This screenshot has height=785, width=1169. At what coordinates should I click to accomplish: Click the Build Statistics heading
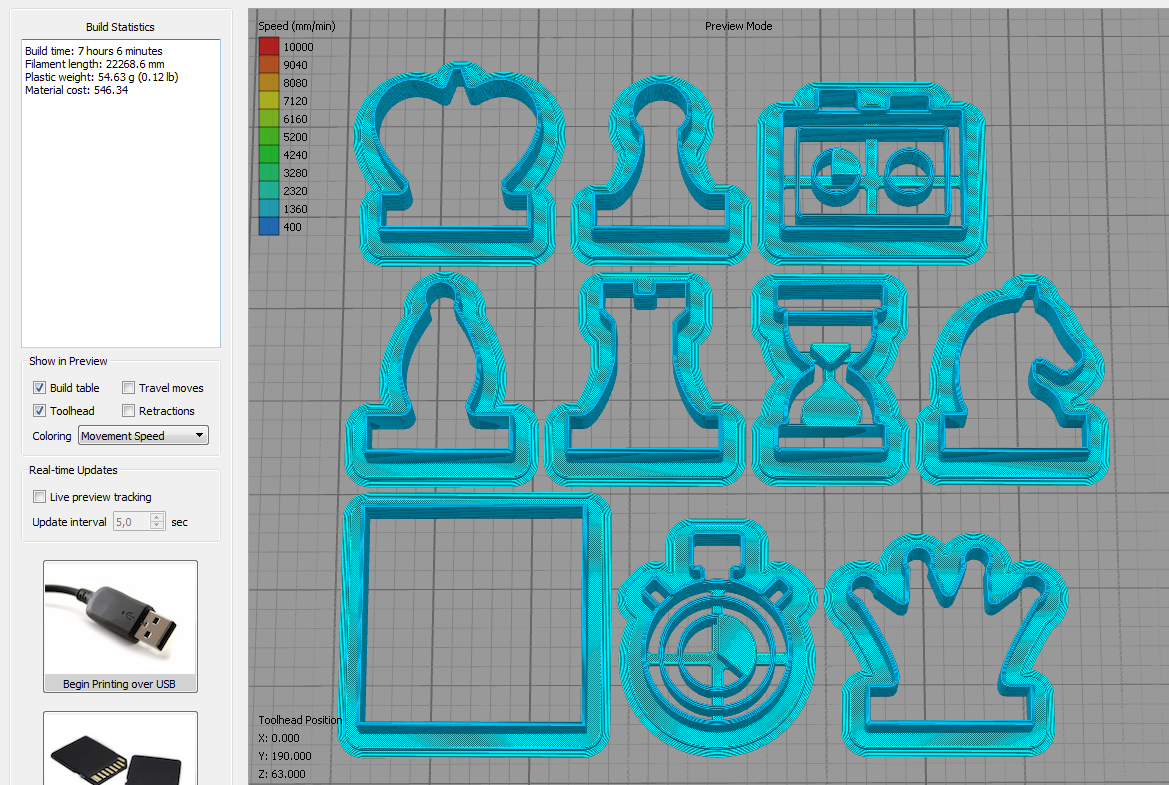(x=120, y=27)
